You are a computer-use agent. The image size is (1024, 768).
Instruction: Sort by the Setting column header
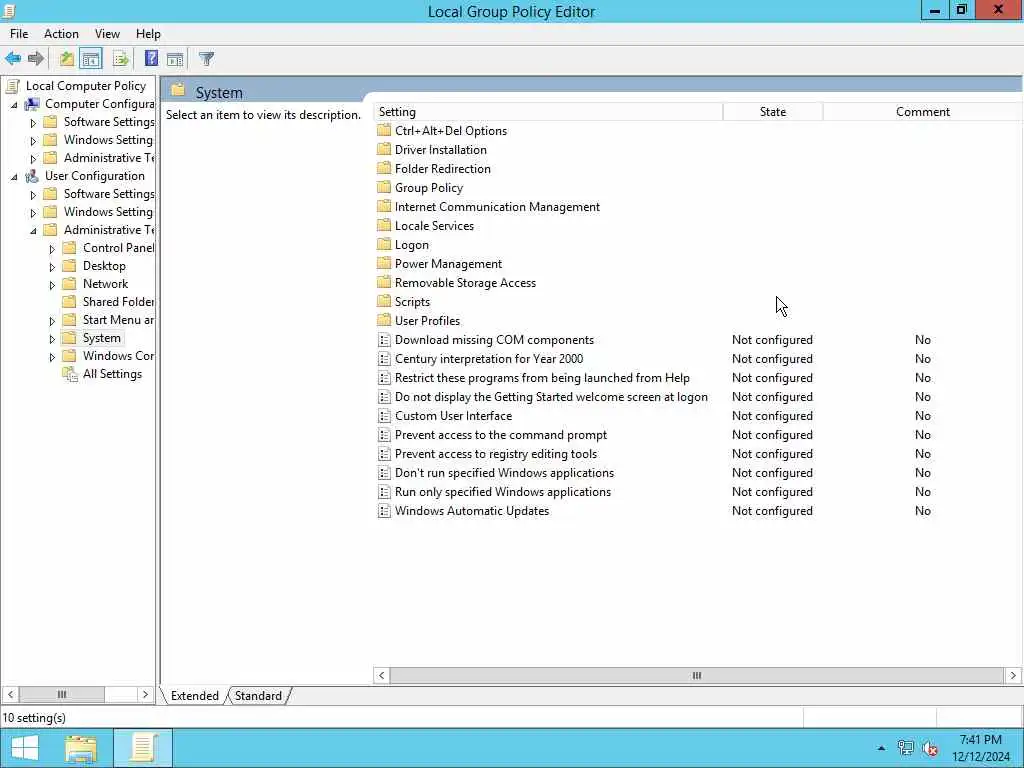click(549, 112)
